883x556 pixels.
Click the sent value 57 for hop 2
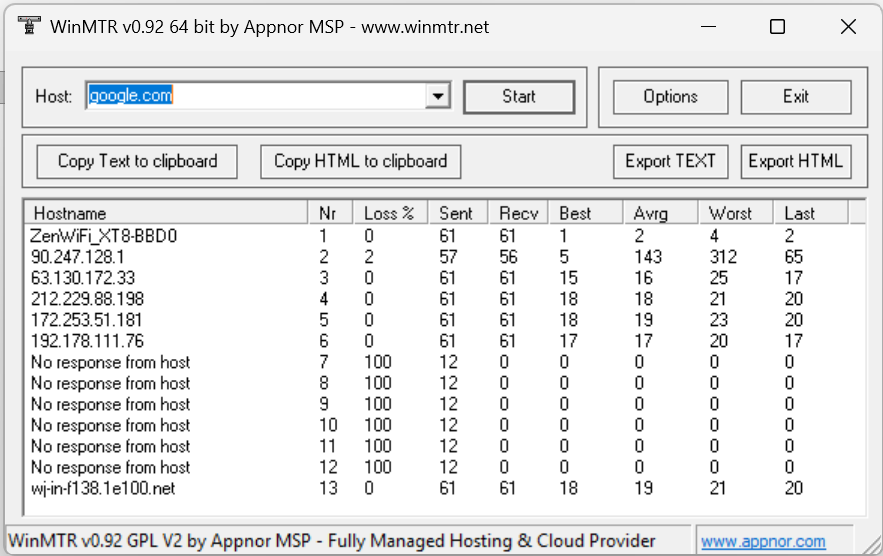click(448, 257)
